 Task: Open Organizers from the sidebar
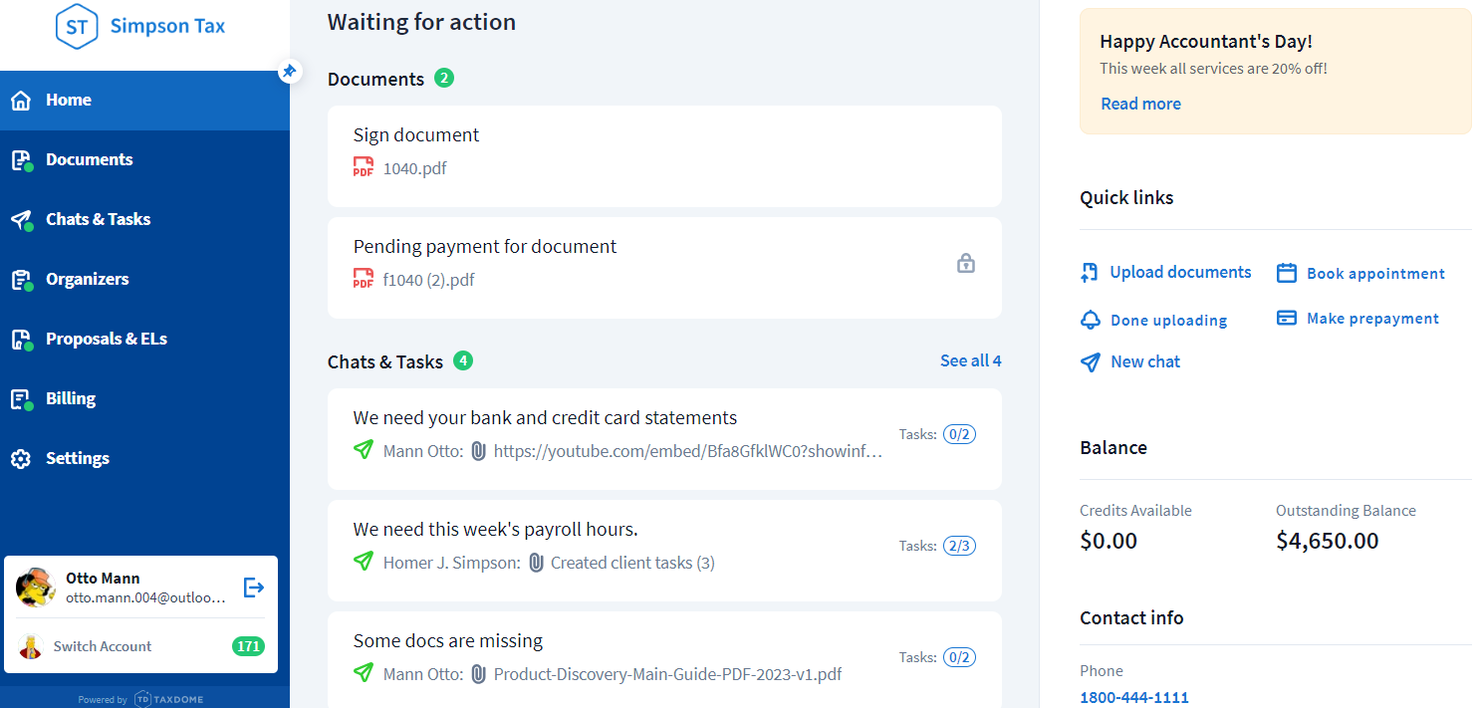point(87,279)
